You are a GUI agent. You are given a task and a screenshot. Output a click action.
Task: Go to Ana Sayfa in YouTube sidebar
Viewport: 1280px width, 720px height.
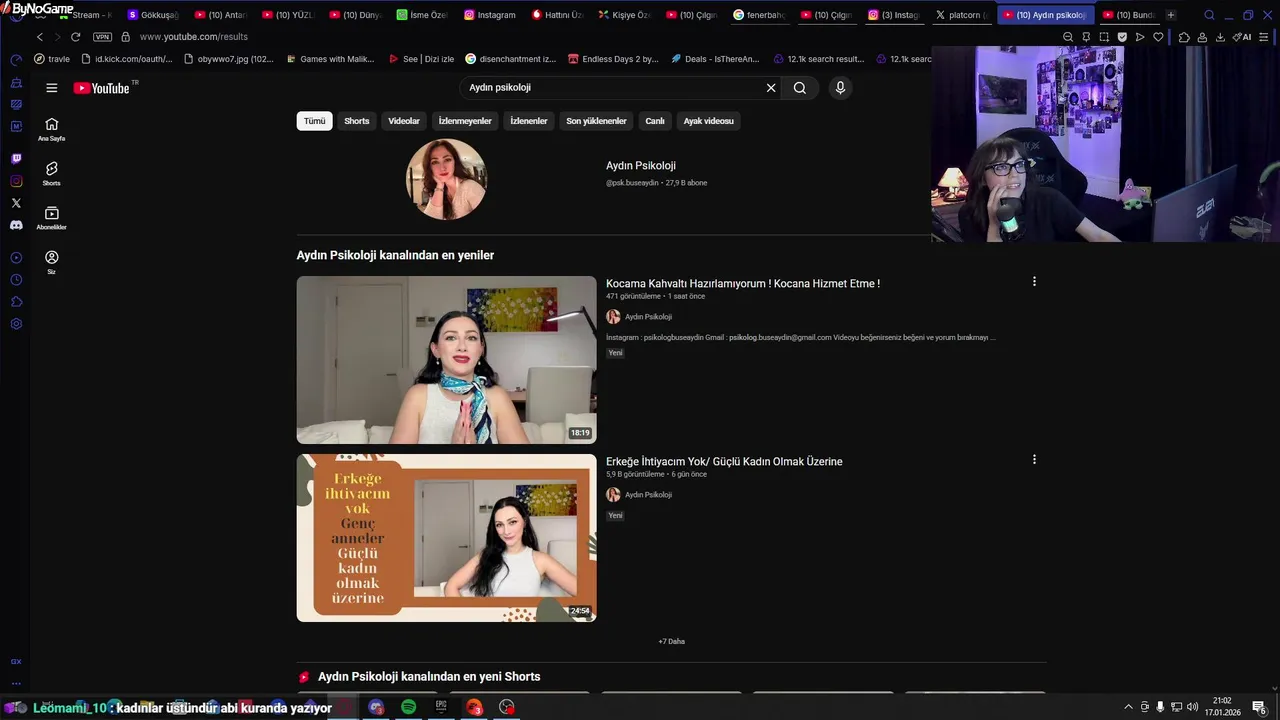pyautogui.click(x=51, y=129)
